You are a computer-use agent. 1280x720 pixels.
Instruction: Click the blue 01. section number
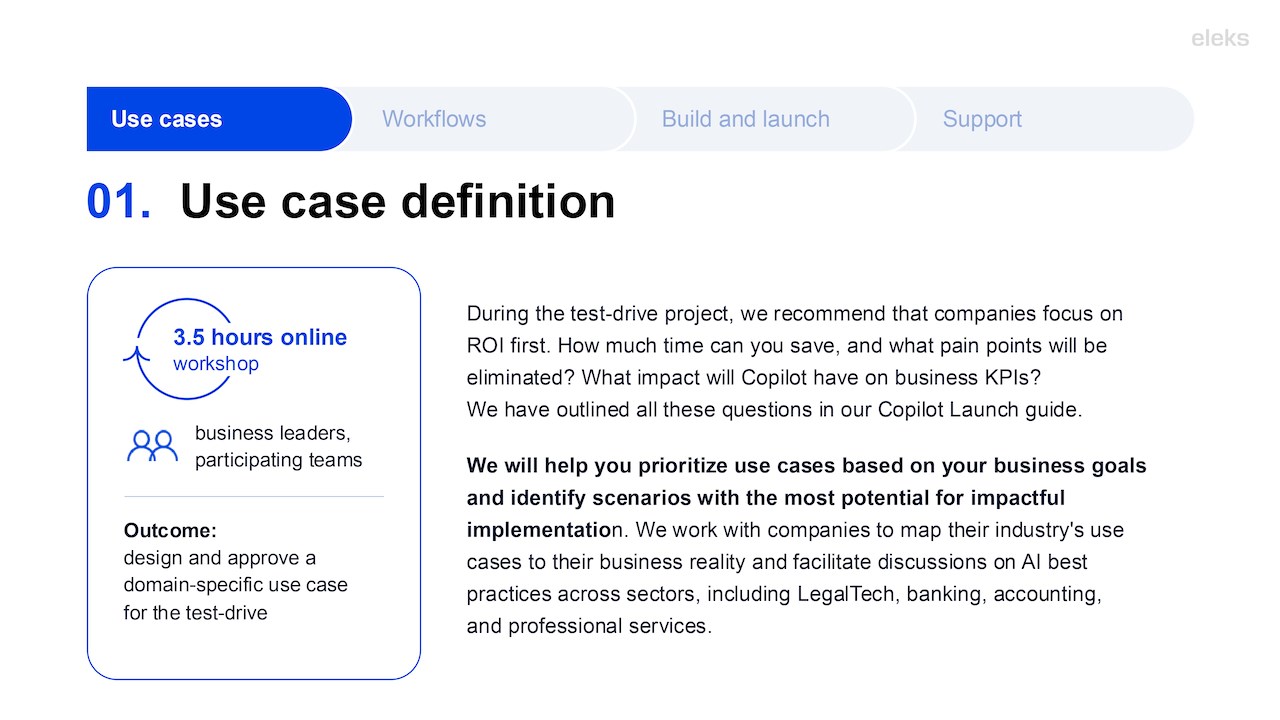click(x=119, y=201)
